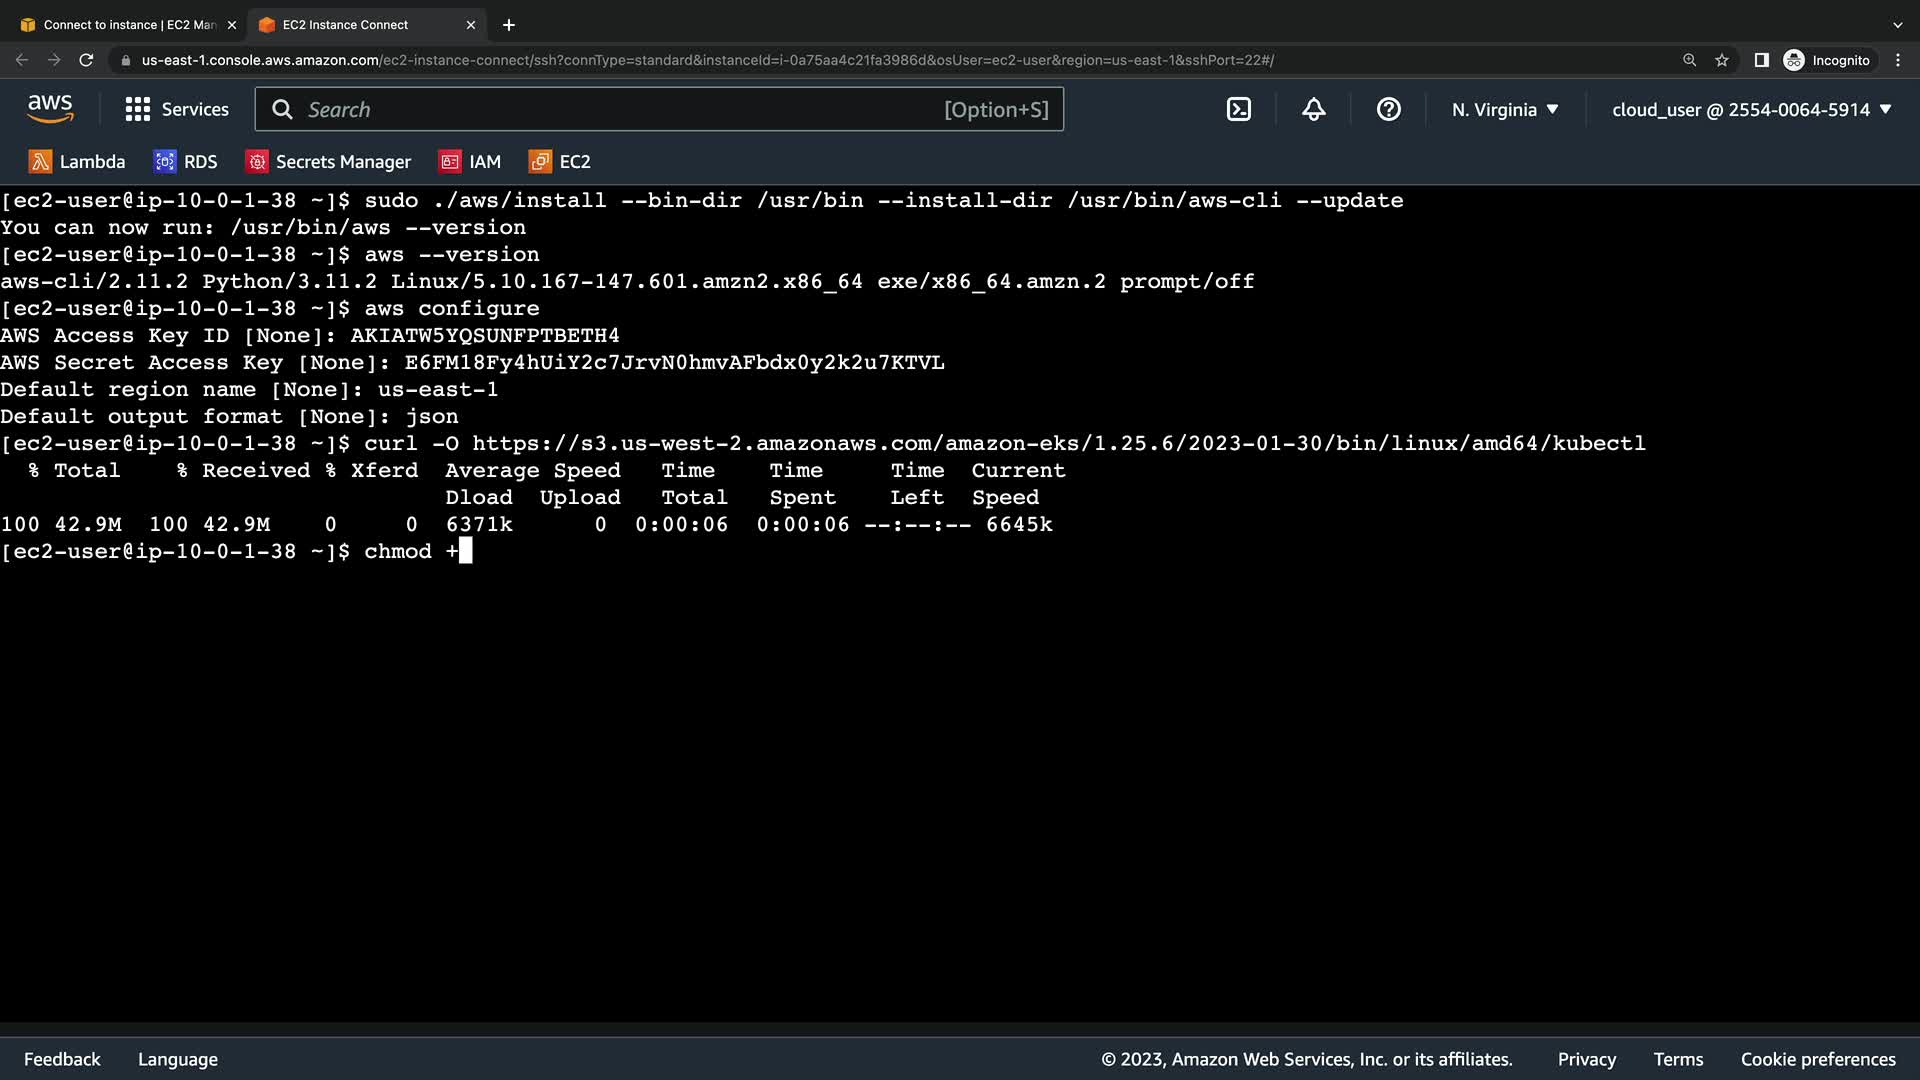Reload the page with the browser refresh button
Image resolution: width=1920 pixels, height=1080 pixels.
tap(86, 60)
